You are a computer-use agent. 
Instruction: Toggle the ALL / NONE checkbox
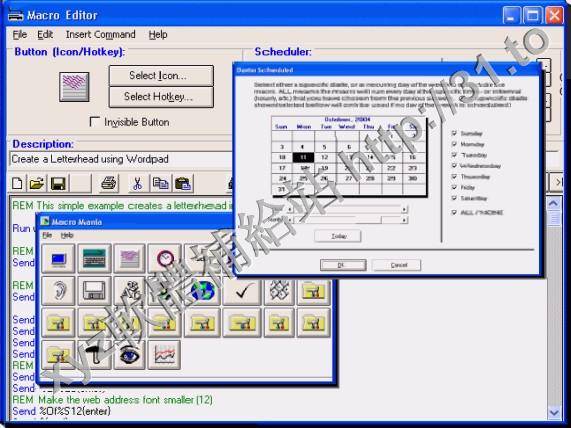[x=454, y=212]
